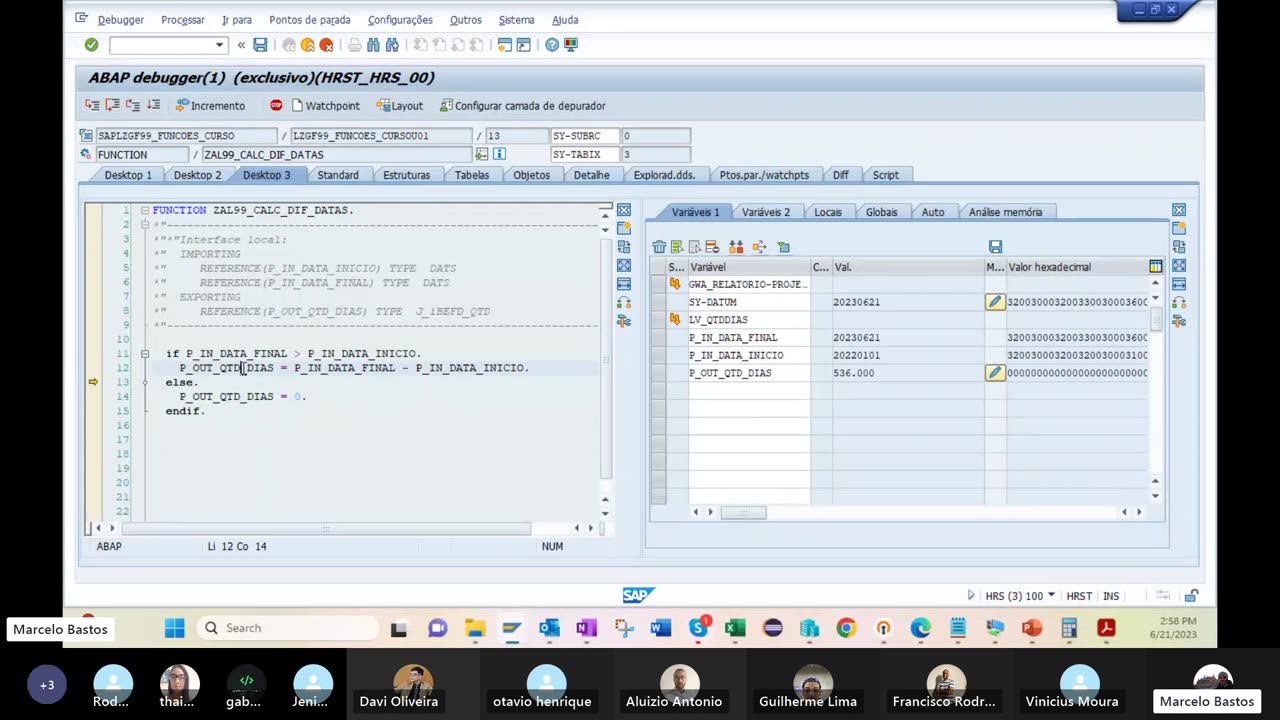The height and width of the screenshot is (720, 1280).
Task: Click the blue Help question mark icon
Action: click(552, 45)
